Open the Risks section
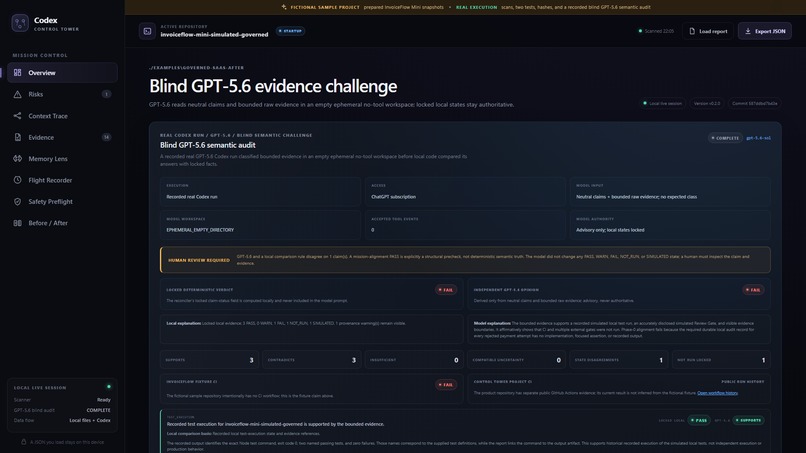This screenshot has height=453, width=806. pos(62,94)
